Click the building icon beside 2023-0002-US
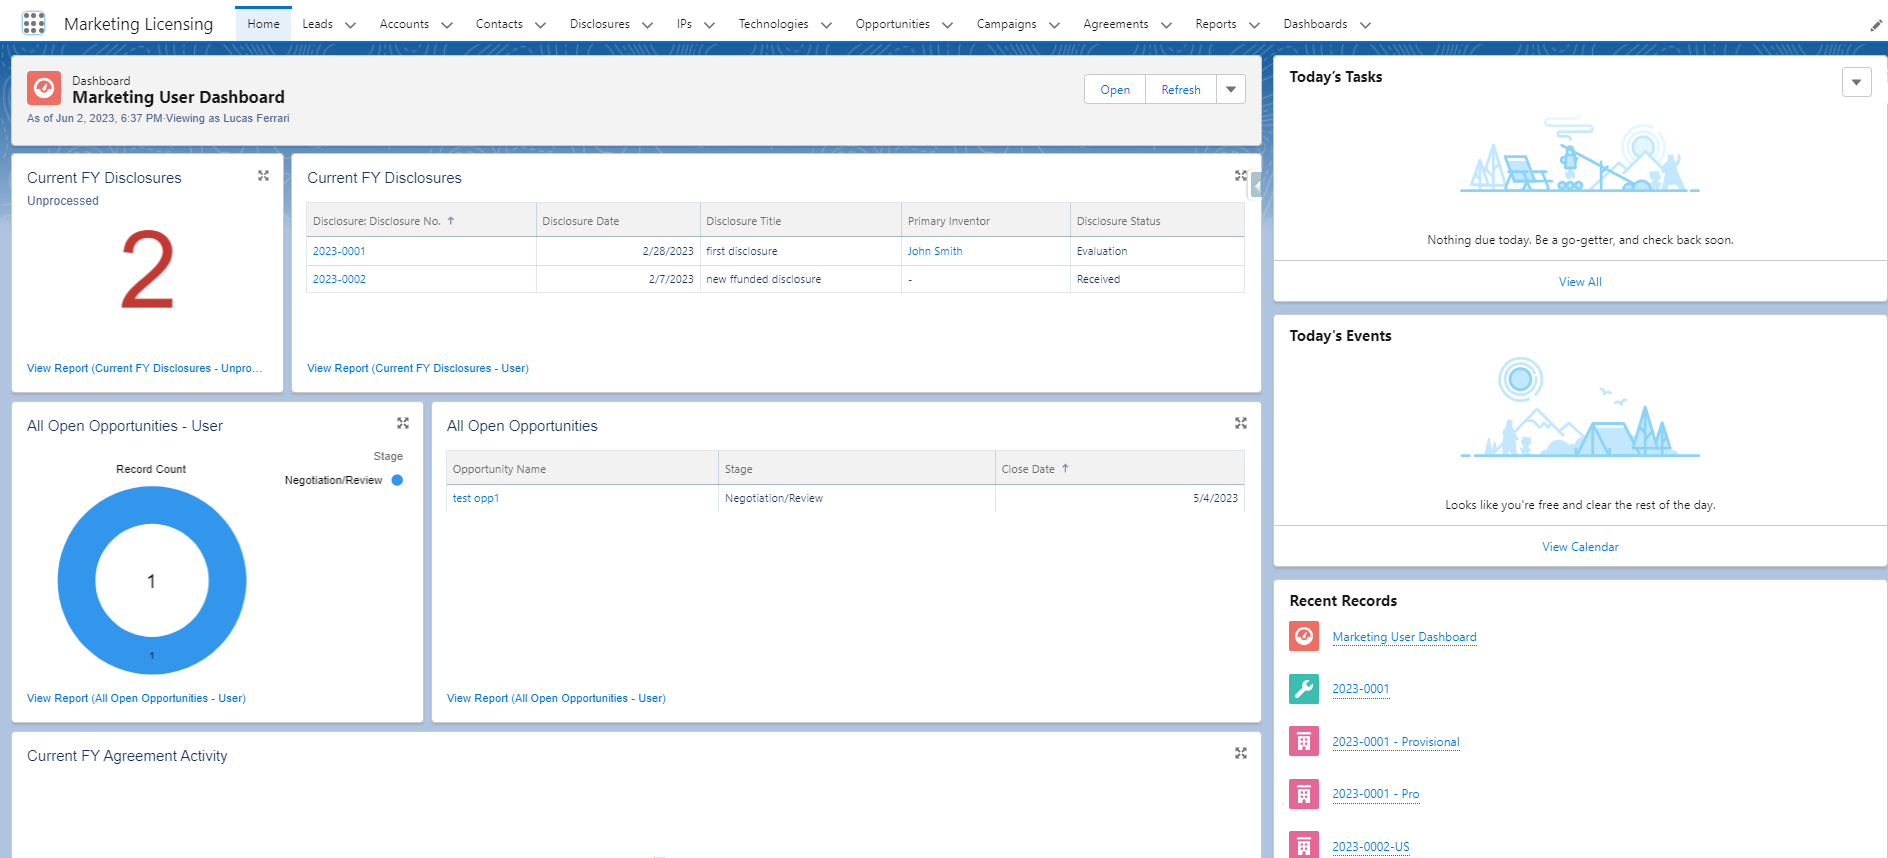 1304,846
